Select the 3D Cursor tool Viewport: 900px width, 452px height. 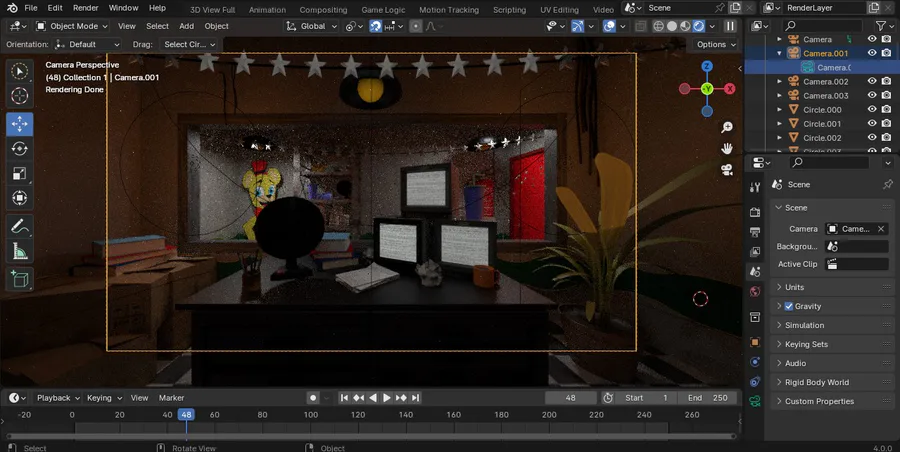[x=20, y=95]
